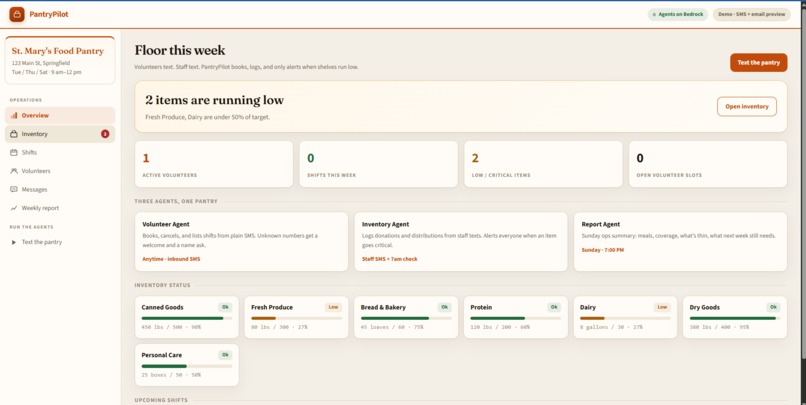
Task: Click the Ok badge on Personal Care
Action: coord(225,355)
